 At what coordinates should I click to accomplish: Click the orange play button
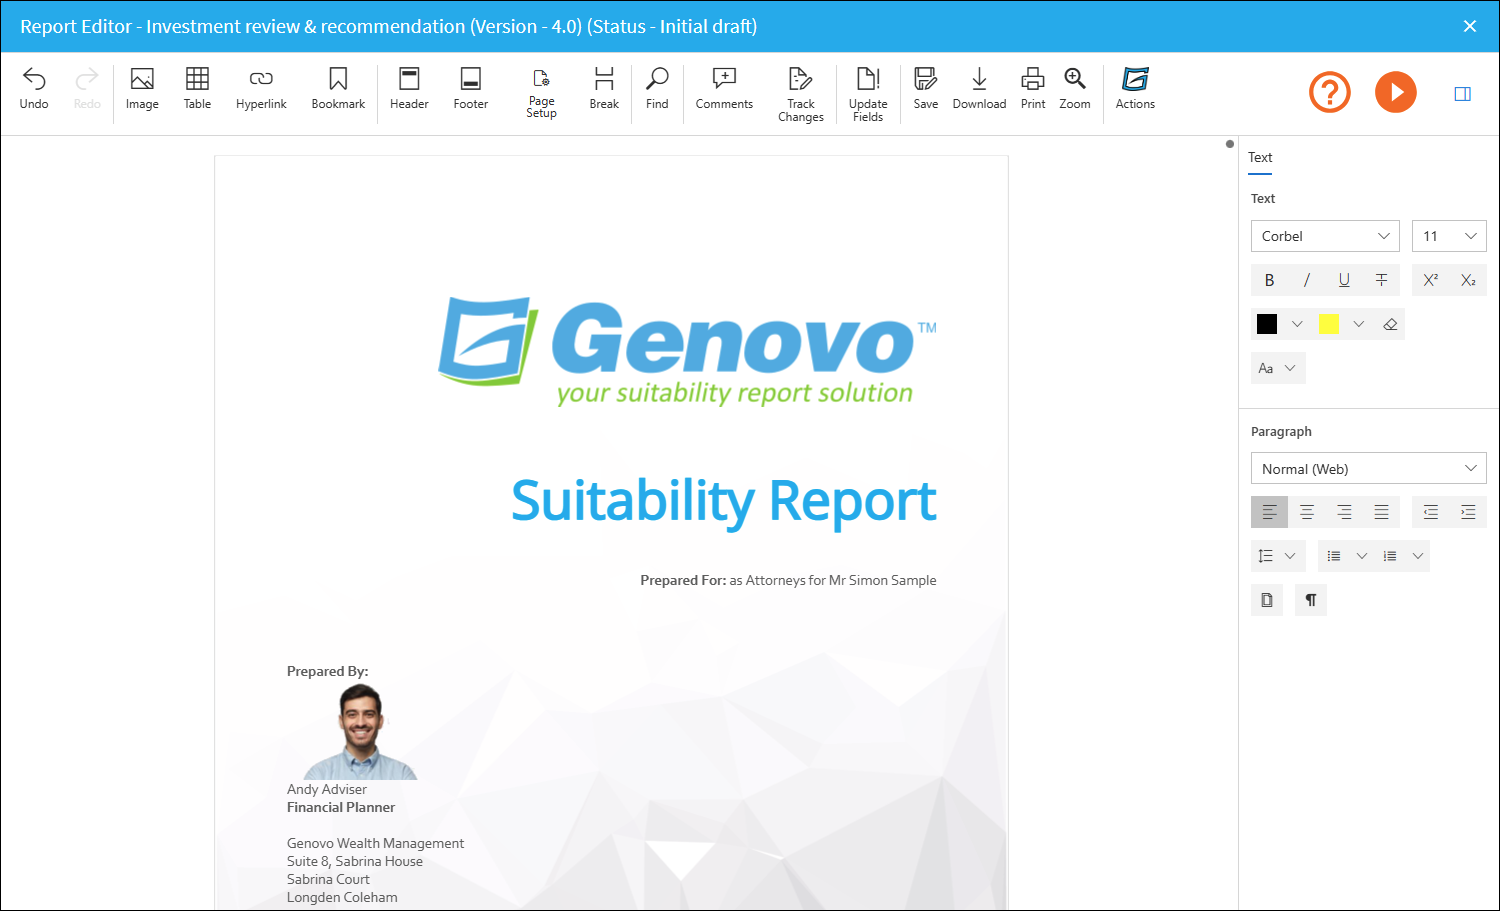click(1396, 92)
